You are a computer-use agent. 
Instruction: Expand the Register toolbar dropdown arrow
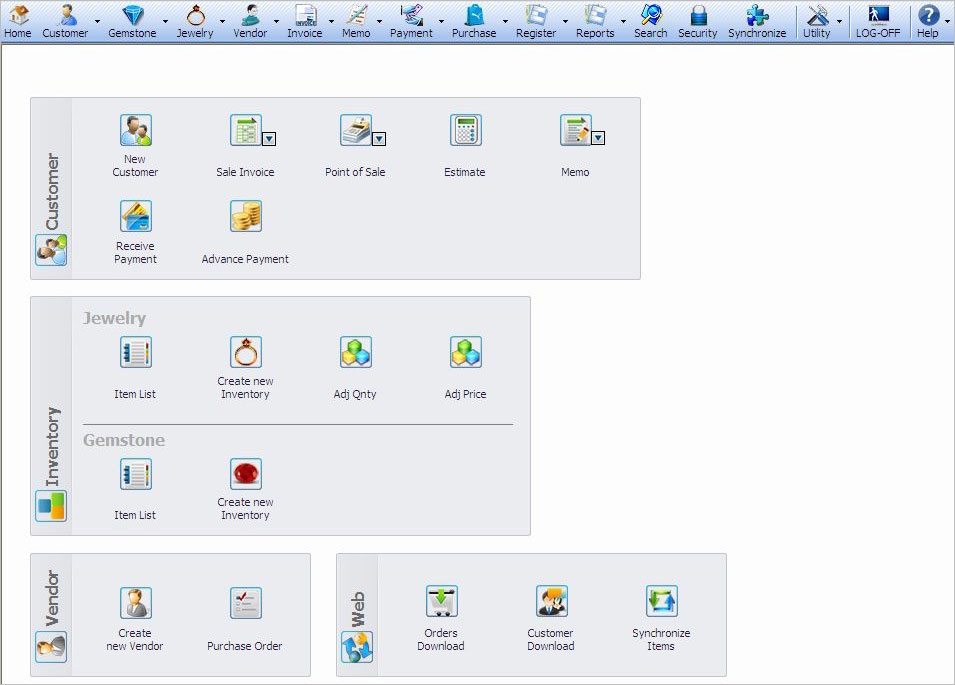point(565,21)
